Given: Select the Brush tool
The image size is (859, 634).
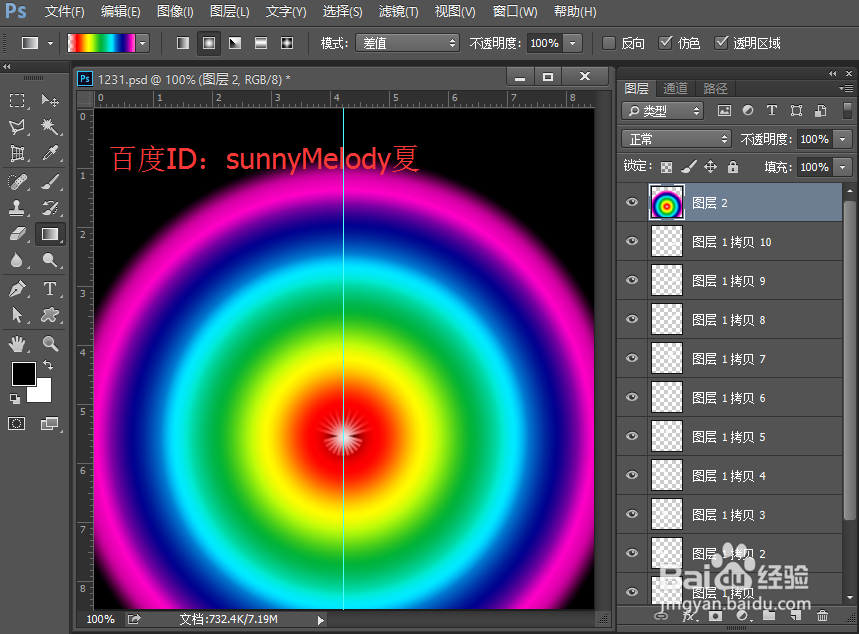Looking at the screenshot, I should coord(50,181).
